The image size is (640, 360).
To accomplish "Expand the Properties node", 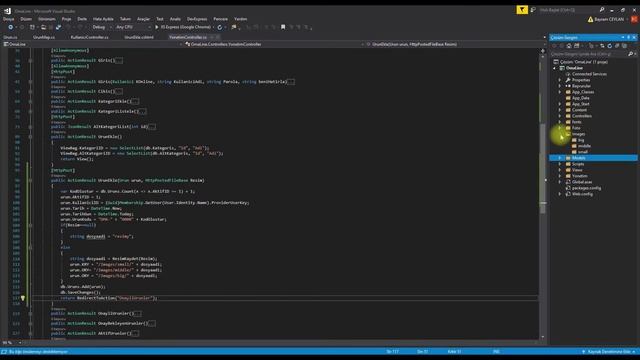I will (560, 80).
